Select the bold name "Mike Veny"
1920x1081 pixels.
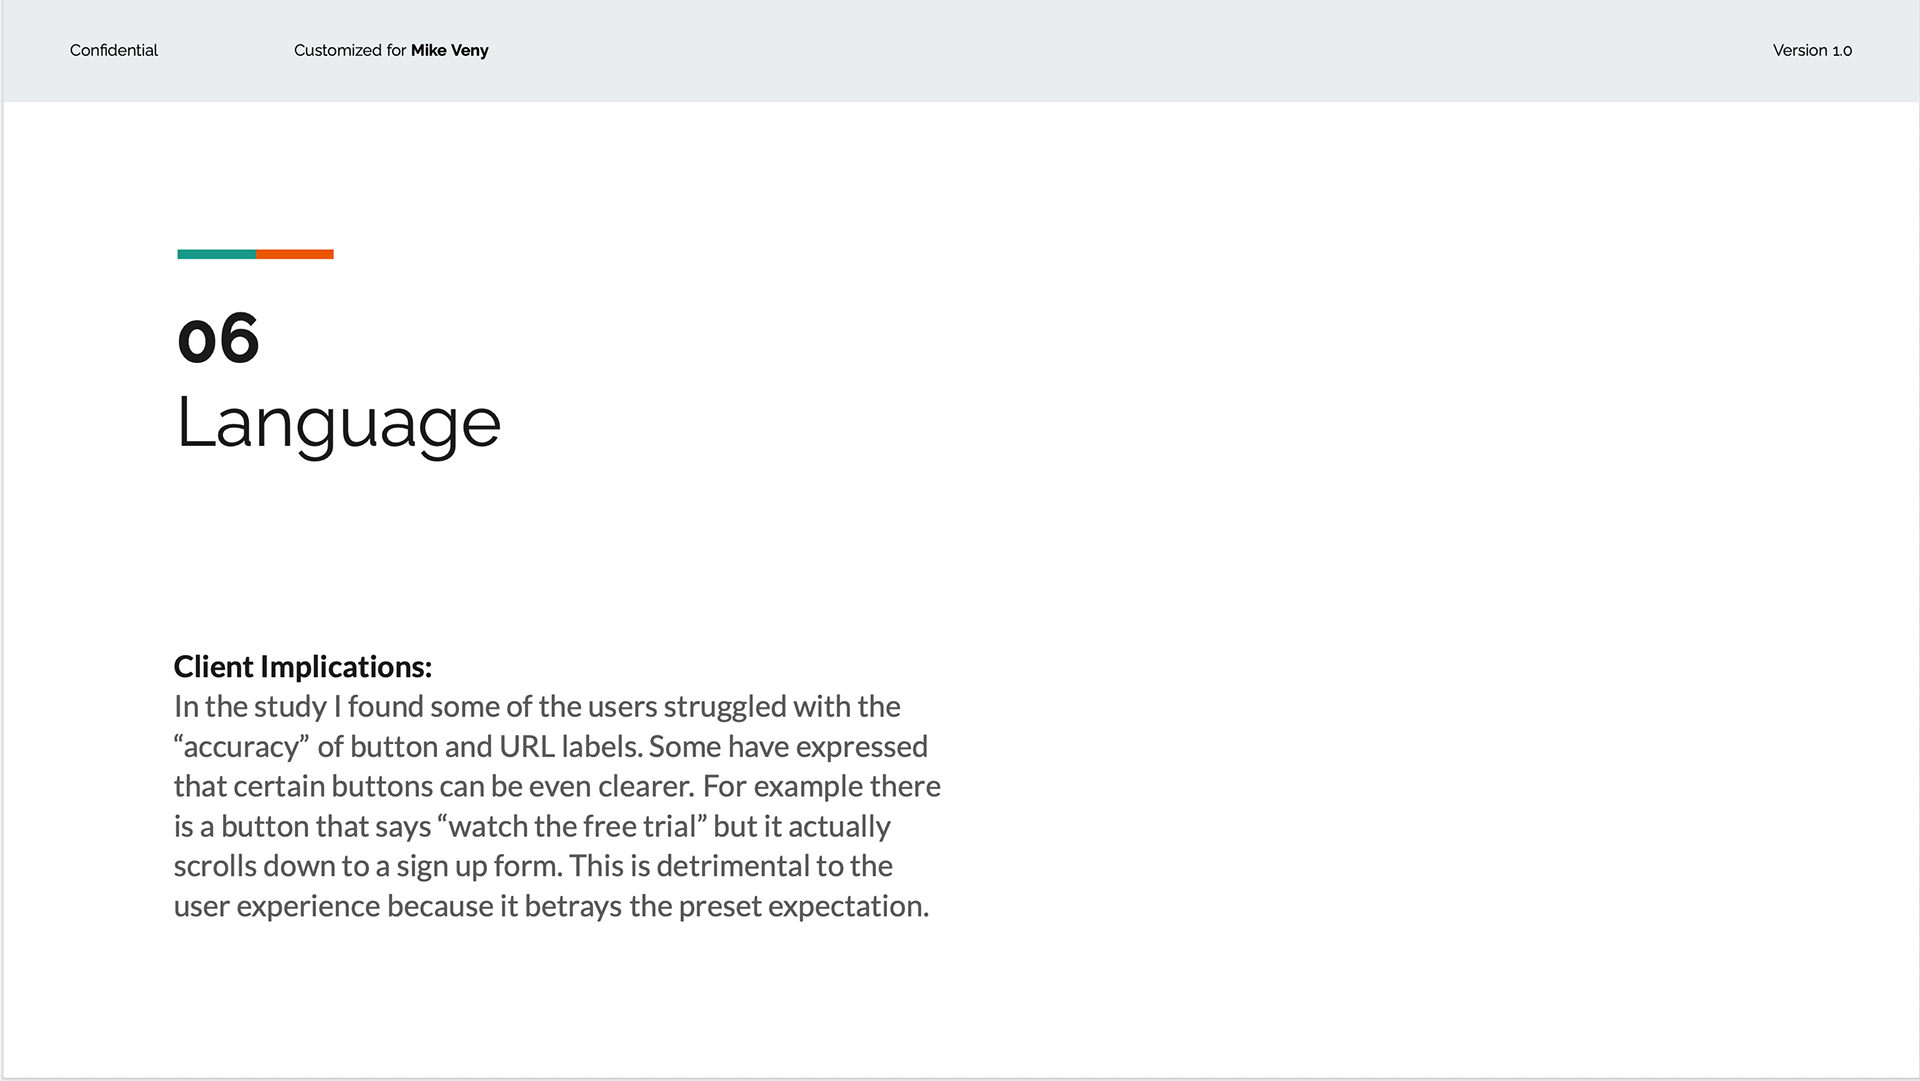[x=449, y=50]
